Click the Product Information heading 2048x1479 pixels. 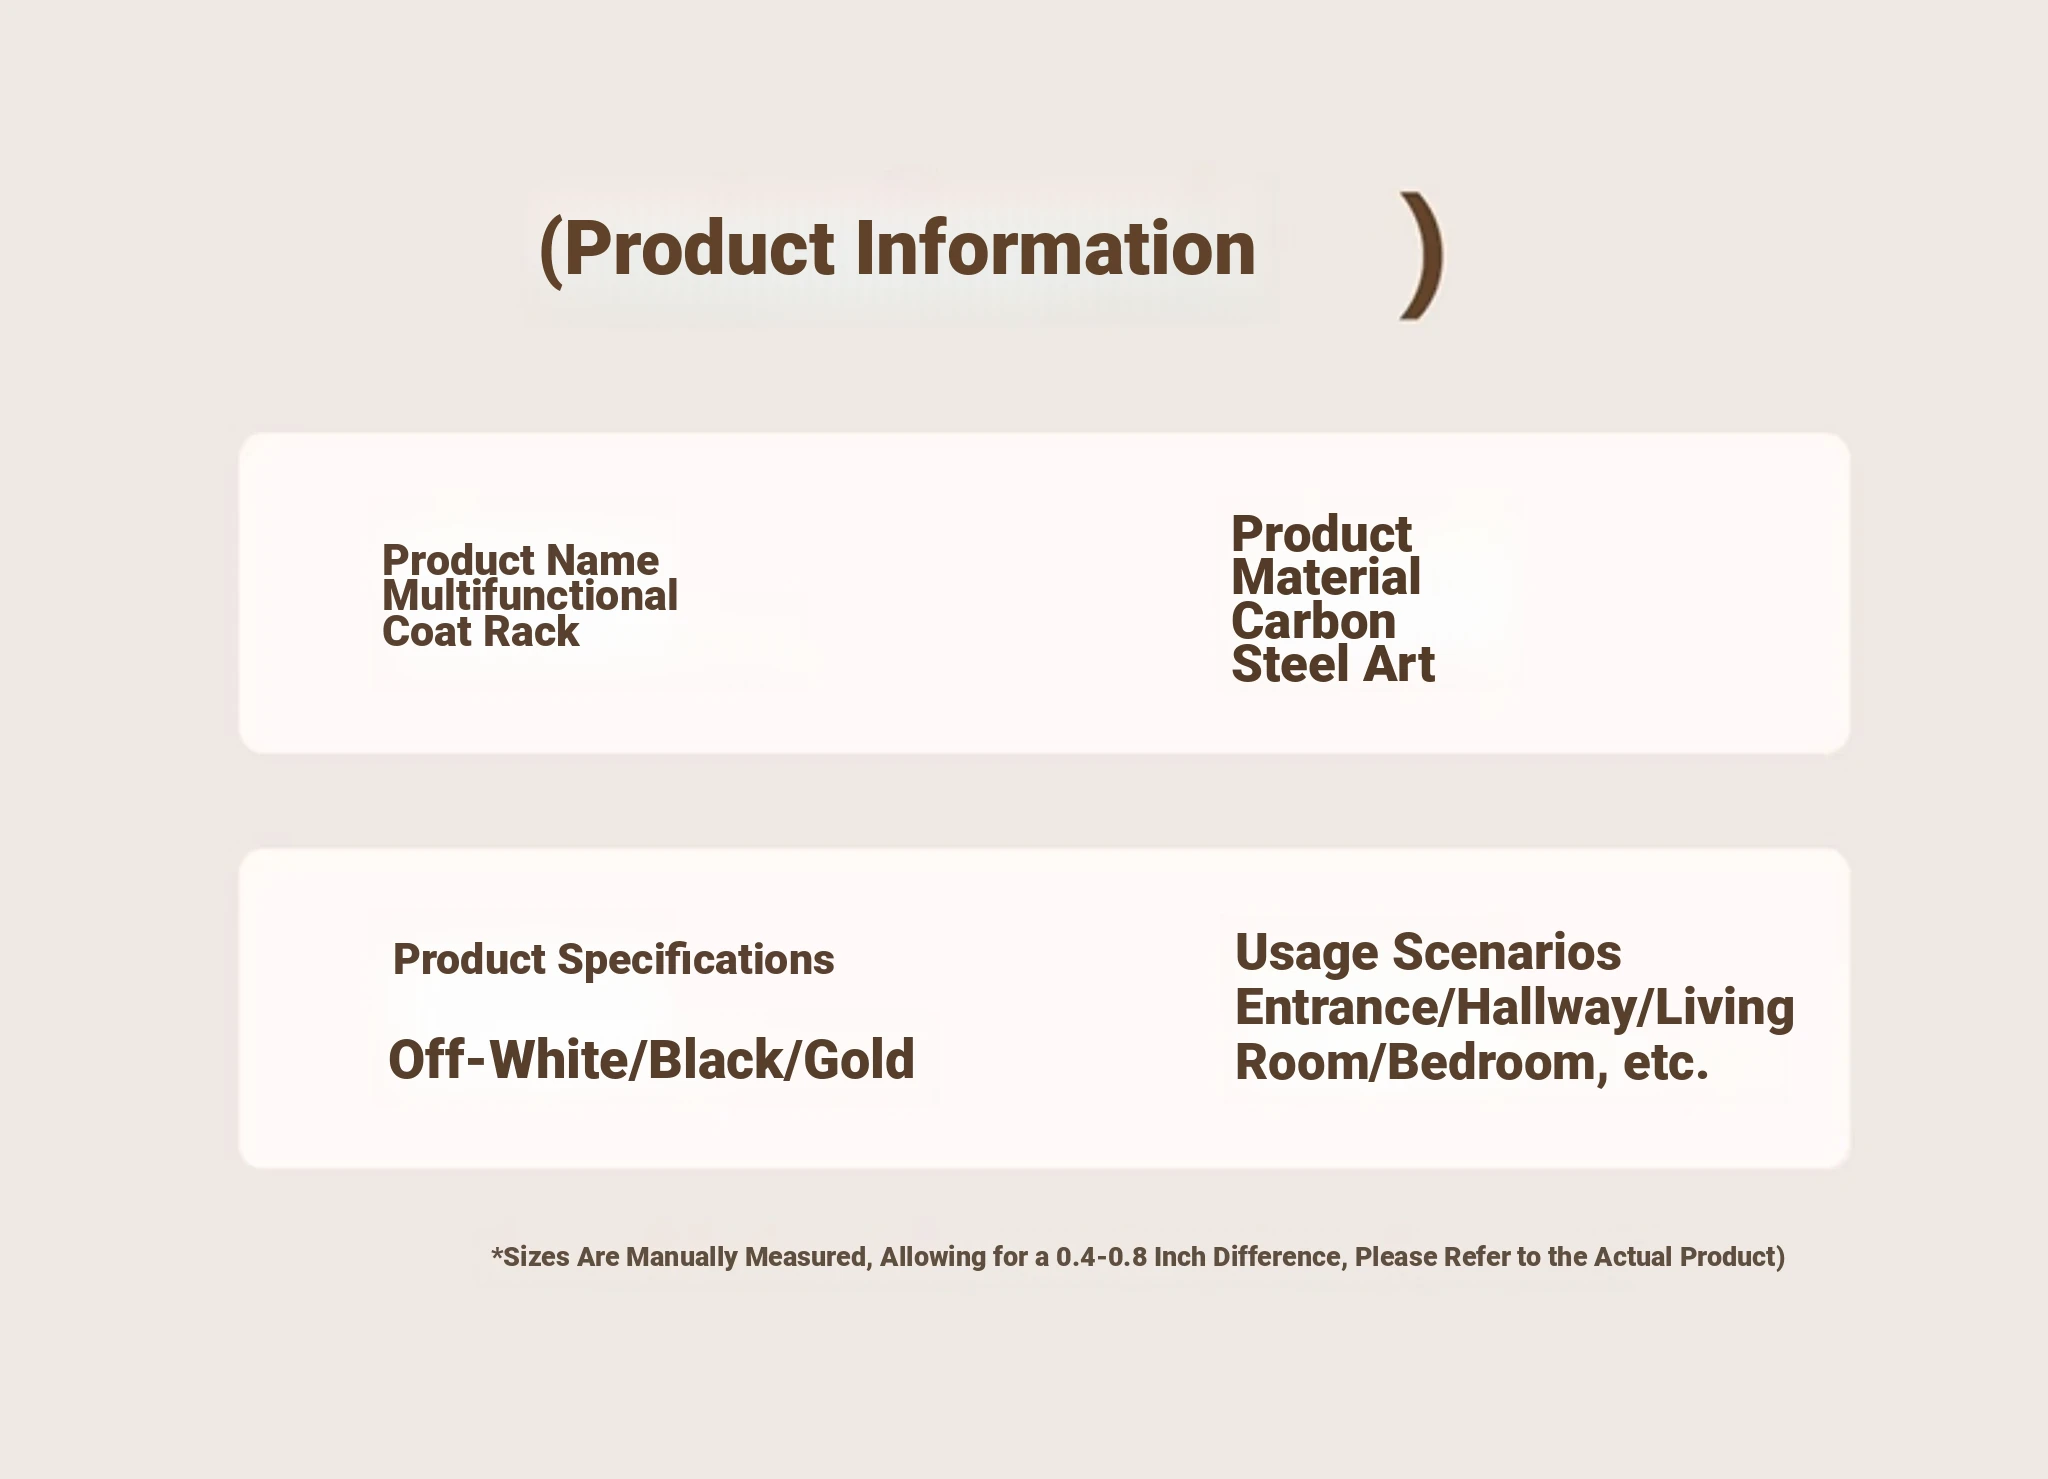pyautogui.click(x=897, y=249)
